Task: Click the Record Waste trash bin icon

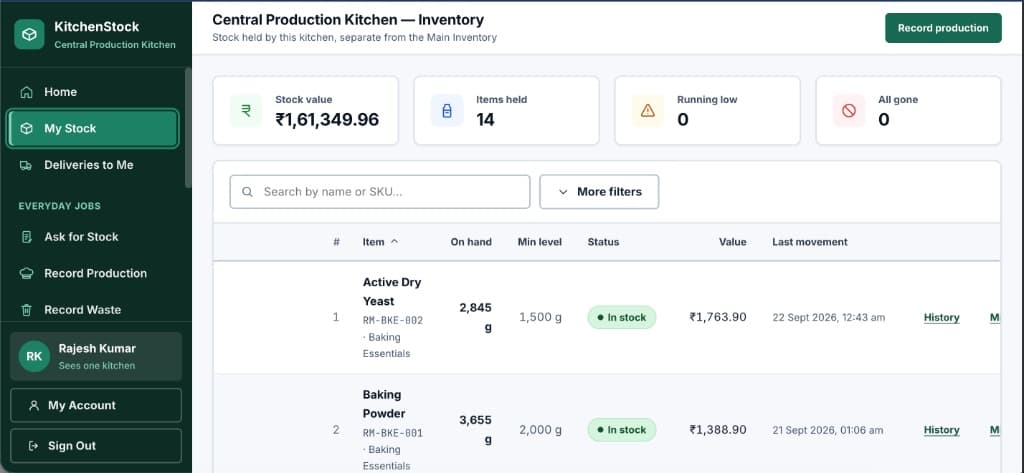Action: 26,310
